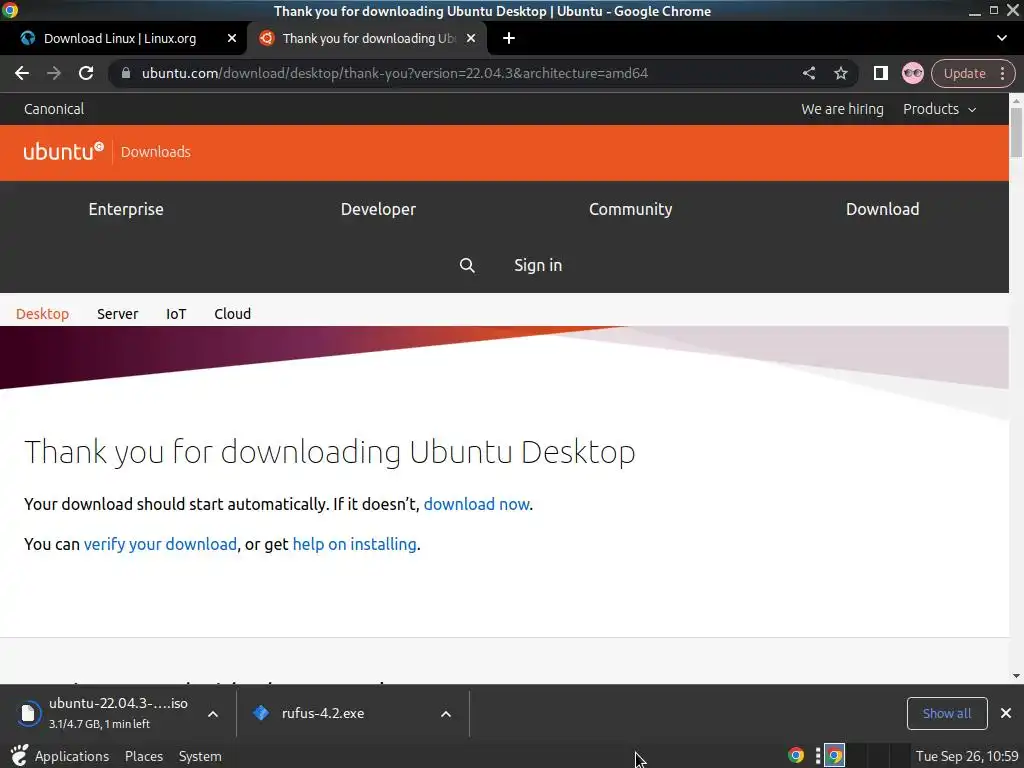This screenshot has width=1024, height=768.
Task: Go back to the previous page
Action: [x=22, y=73]
